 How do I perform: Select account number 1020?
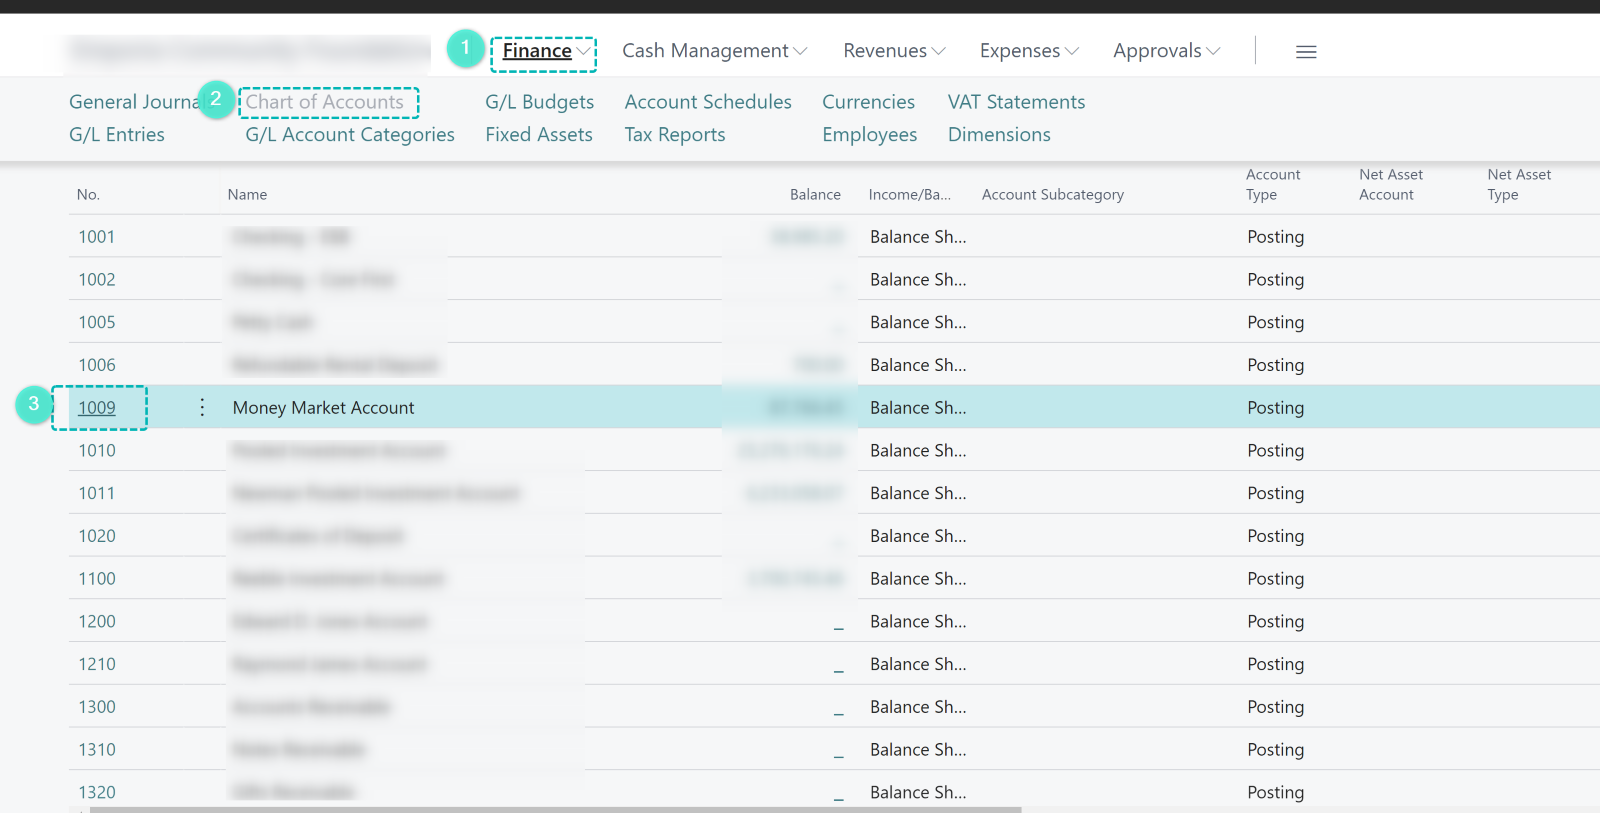tap(97, 536)
